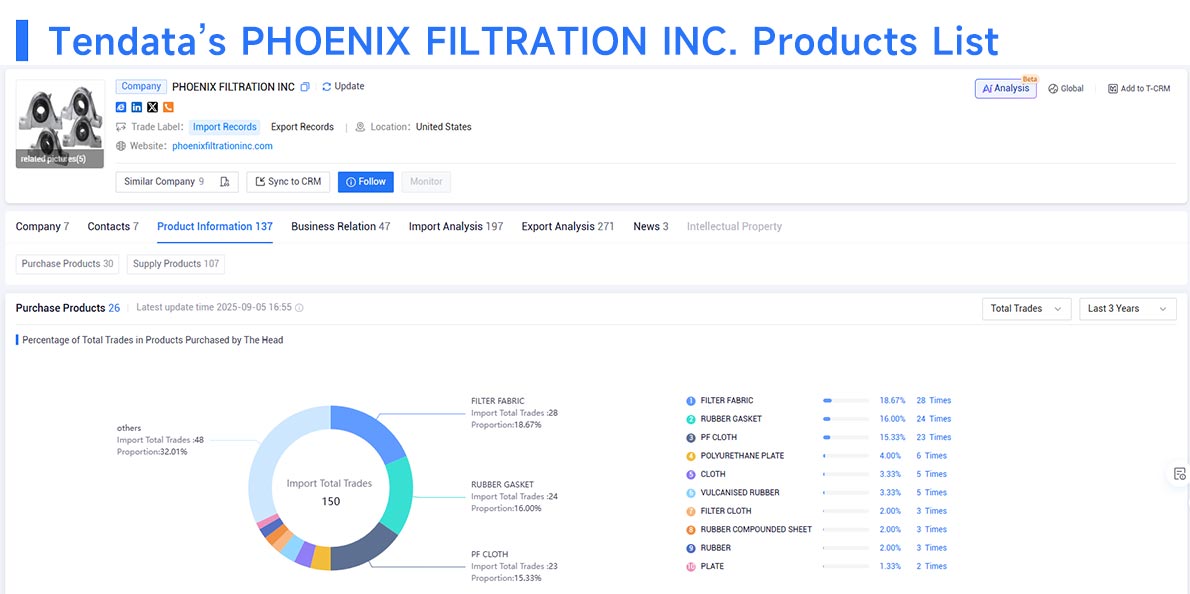Switch to Supply Products 107 filter
Image resolution: width=1190 pixels, height=594 pixels.
click(x=176, y=264)
